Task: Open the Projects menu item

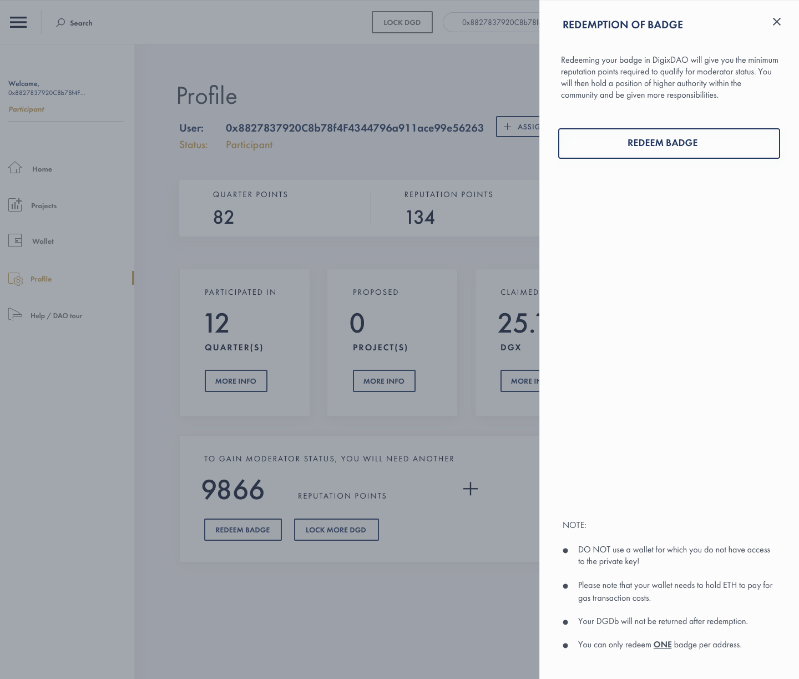Action: (x=44, y=205)
